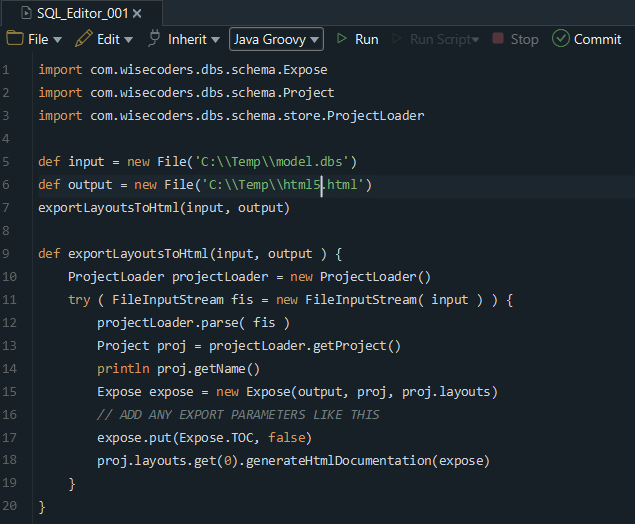The width and height of the screenshot is (635, 524).
Task: Click the Stop button label
Action: pyautogui.click(x=524, y=39)
